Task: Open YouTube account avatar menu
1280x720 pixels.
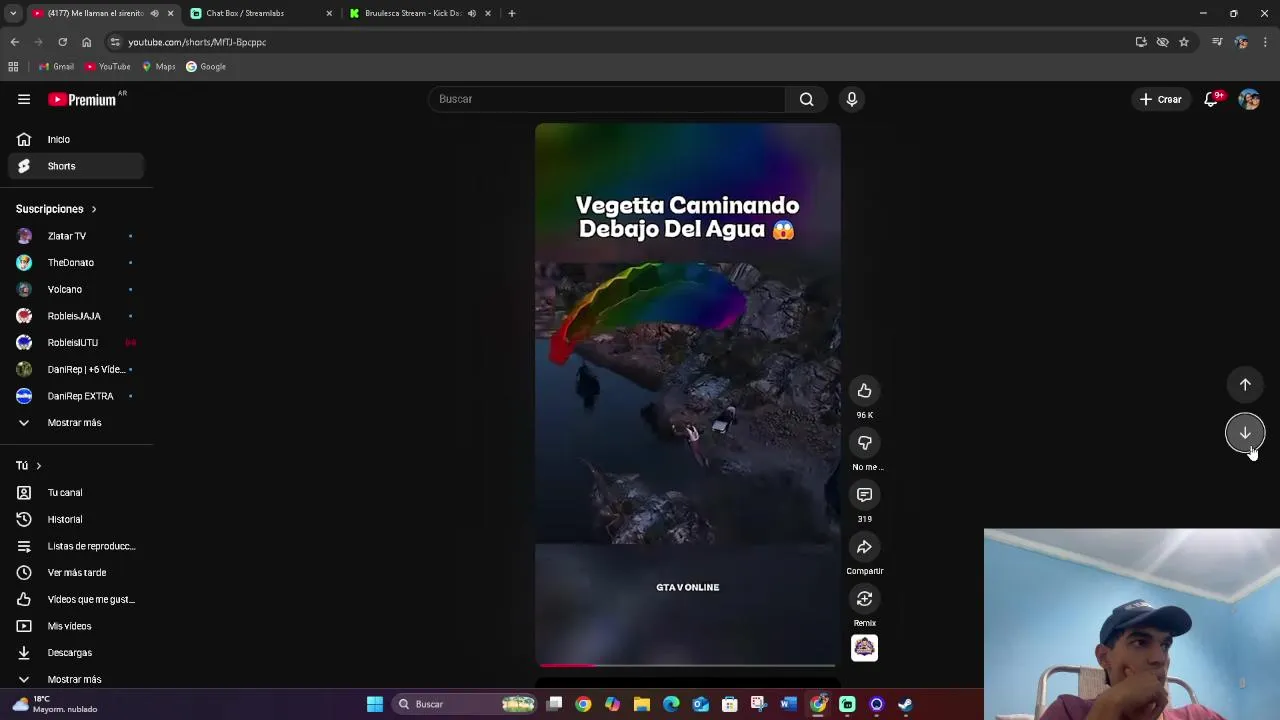Action: (1249, 99)
